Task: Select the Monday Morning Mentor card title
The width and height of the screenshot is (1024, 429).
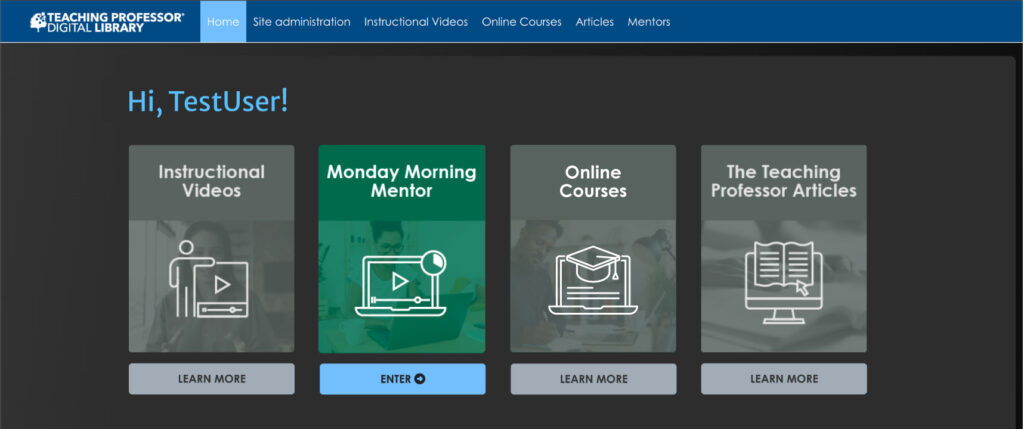Action: 402,182
